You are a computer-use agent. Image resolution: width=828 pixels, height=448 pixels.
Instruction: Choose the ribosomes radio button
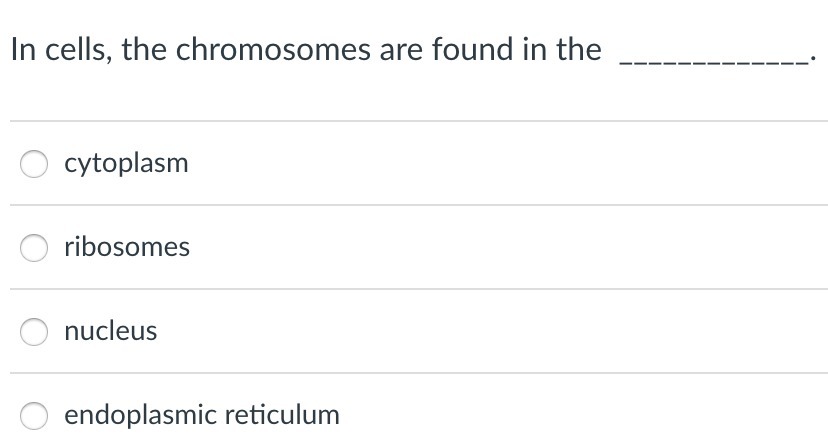point(35,248)
